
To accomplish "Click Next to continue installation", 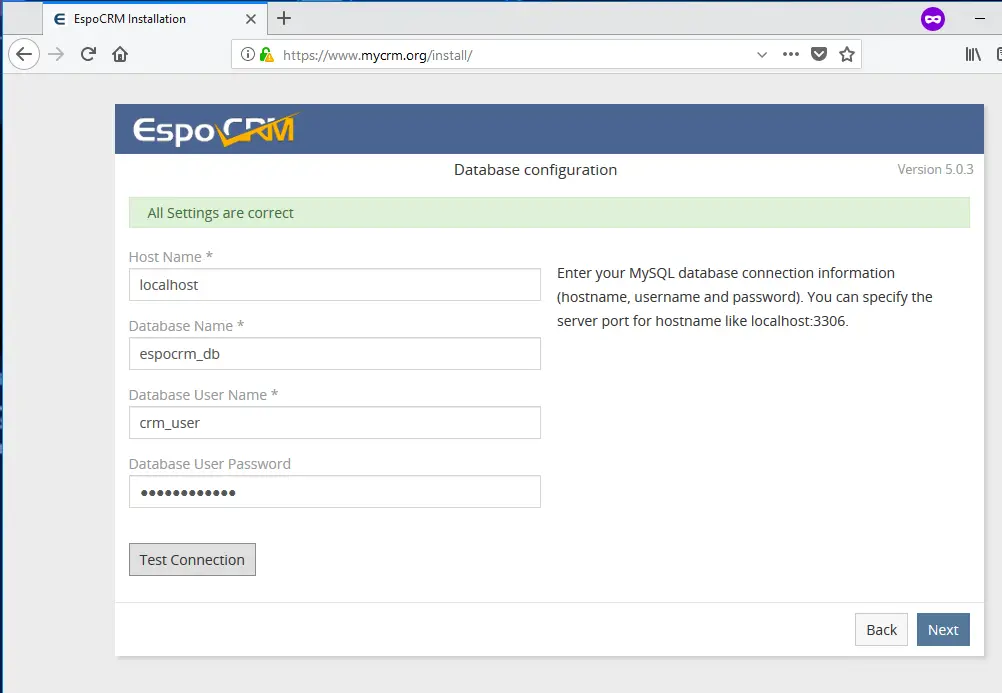I will coord(942,629).
